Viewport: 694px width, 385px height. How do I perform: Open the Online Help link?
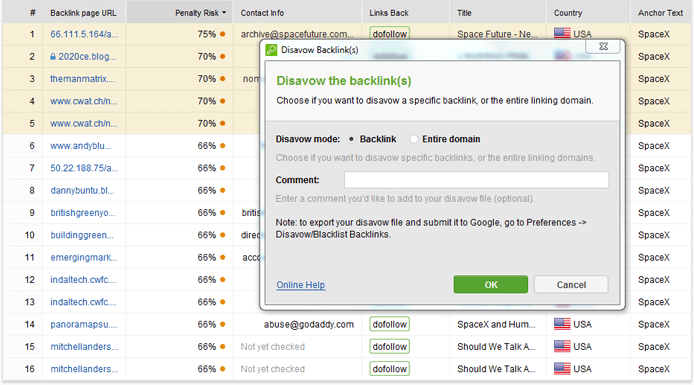[301, 285]
